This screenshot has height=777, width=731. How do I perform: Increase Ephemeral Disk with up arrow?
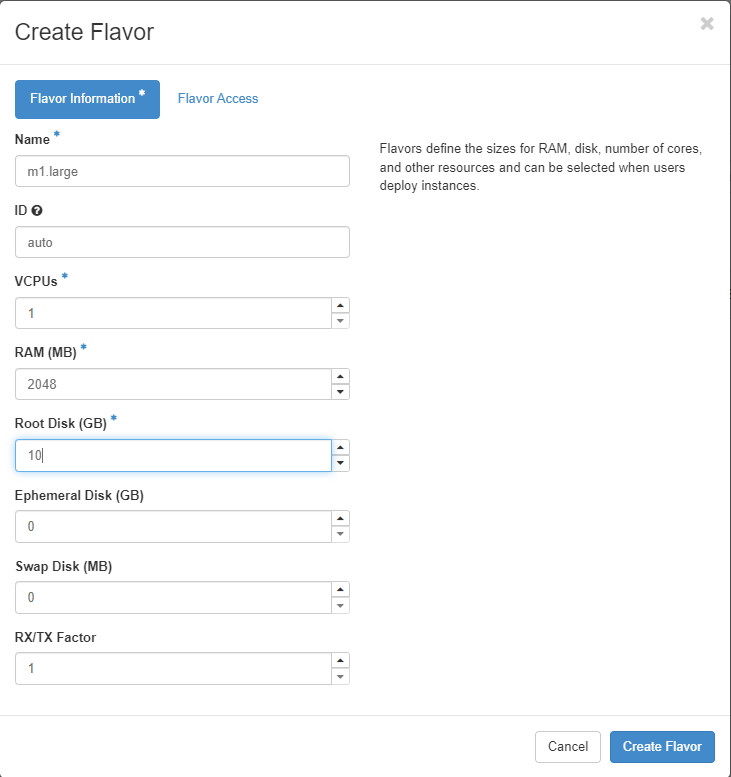point(341,519)
